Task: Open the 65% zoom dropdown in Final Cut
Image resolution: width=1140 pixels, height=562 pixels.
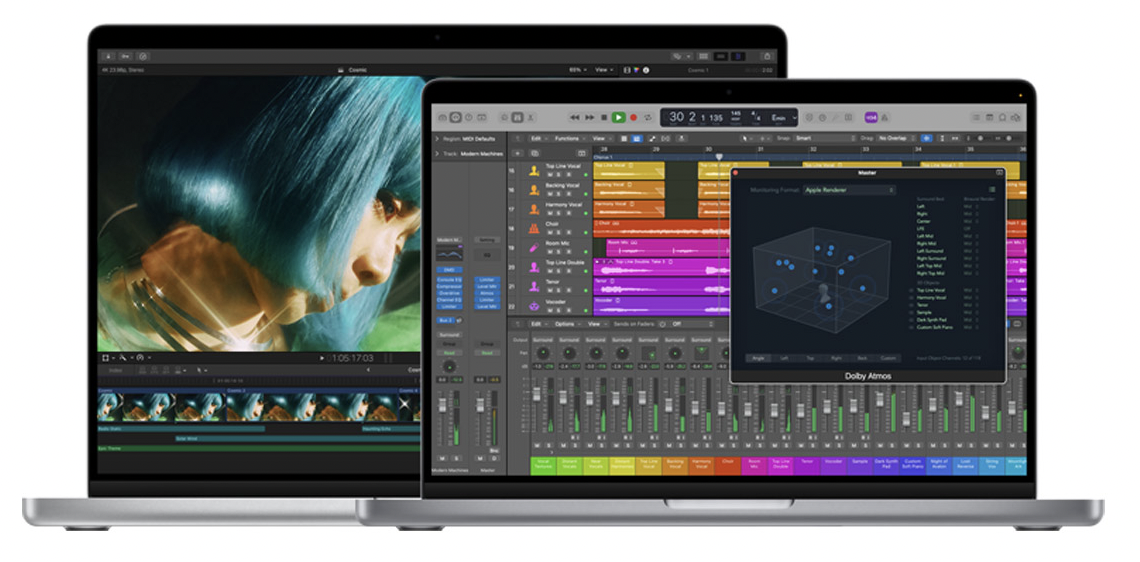Action: tap(577, 70)
